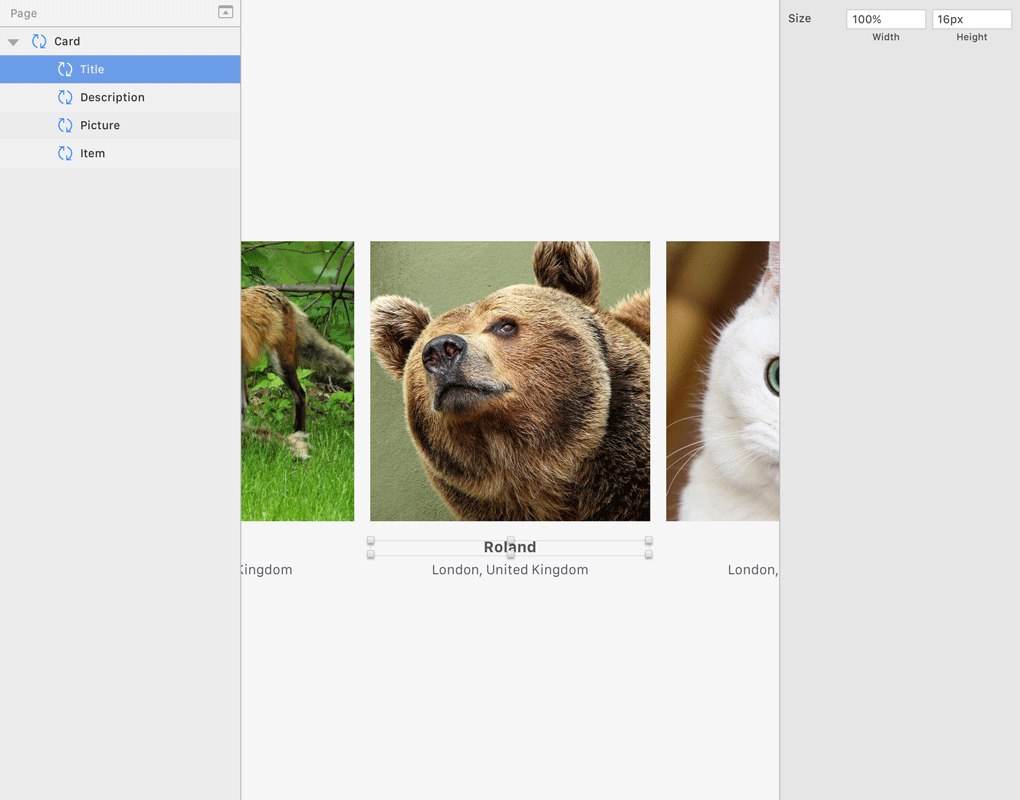Click the Description layer's component icon
The height and width of the screenshot is (800, 1020).
coord(65,97)
